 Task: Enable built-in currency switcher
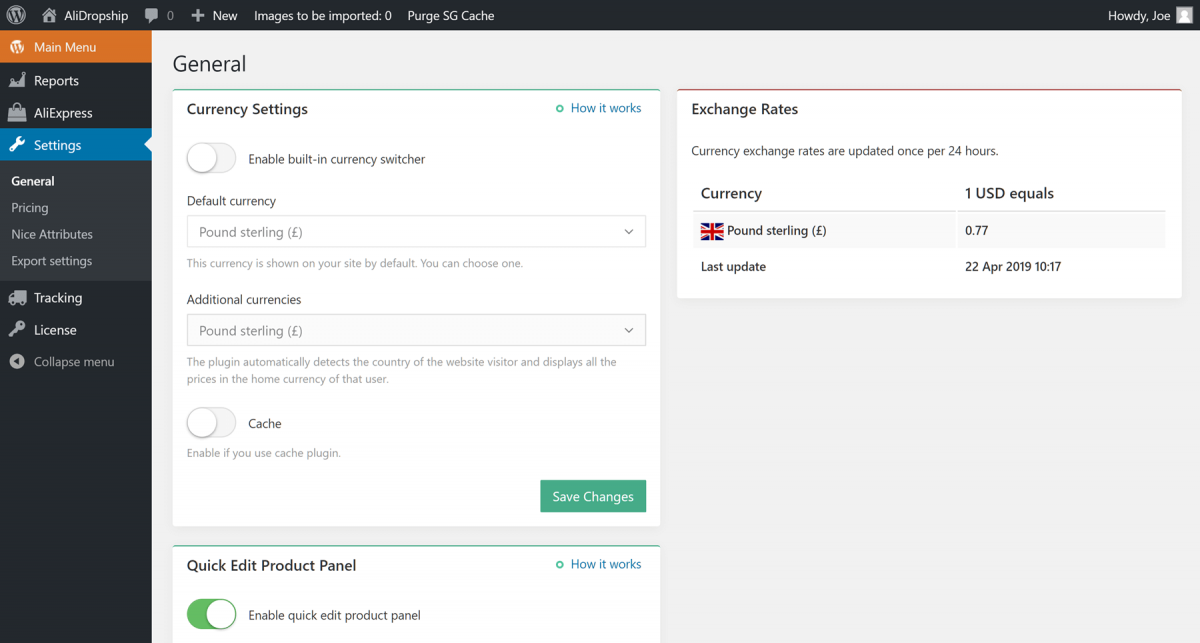211,158
